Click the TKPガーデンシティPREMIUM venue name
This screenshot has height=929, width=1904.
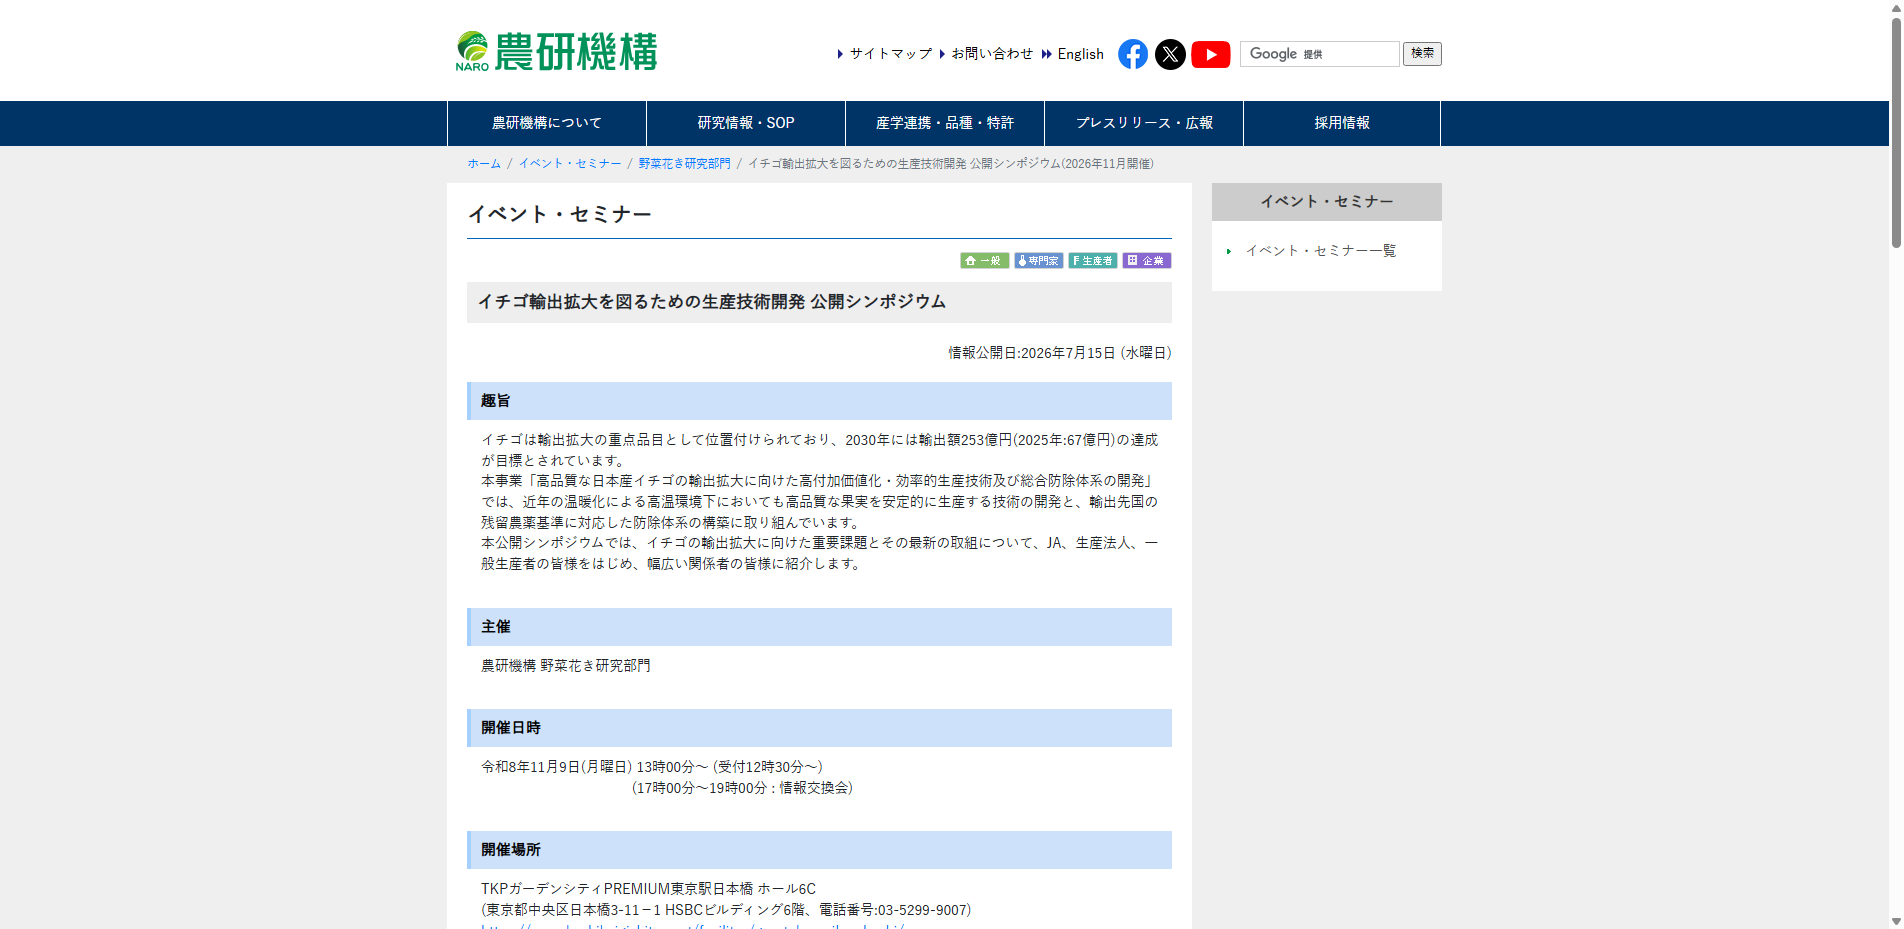pyautogui.click(x=648, y=889)
